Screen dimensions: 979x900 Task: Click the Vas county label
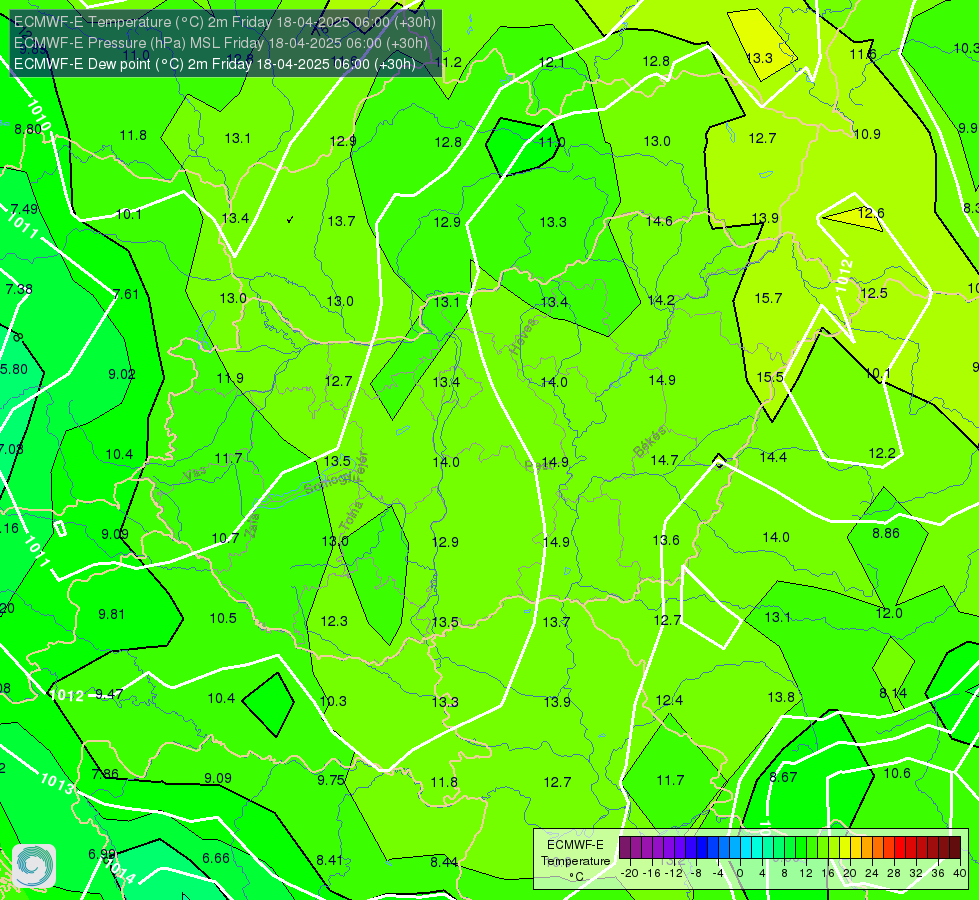[195, 475]
